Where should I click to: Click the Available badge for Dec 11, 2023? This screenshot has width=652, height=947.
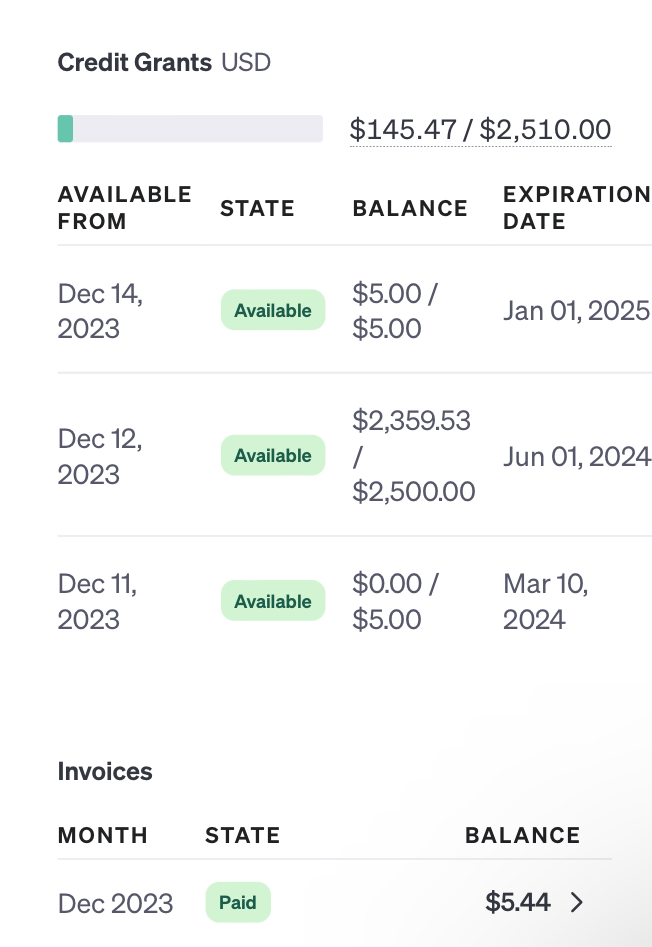[x=273, y=601]
